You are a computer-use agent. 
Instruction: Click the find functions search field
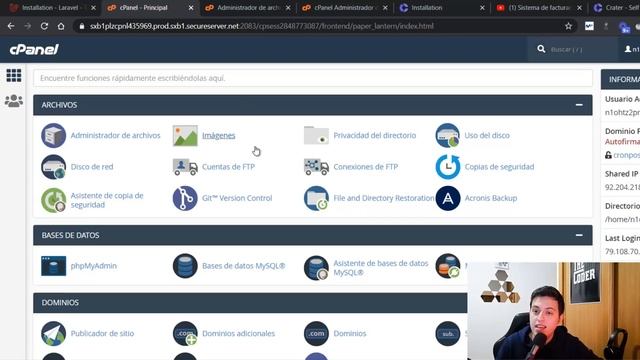point(313,78)
